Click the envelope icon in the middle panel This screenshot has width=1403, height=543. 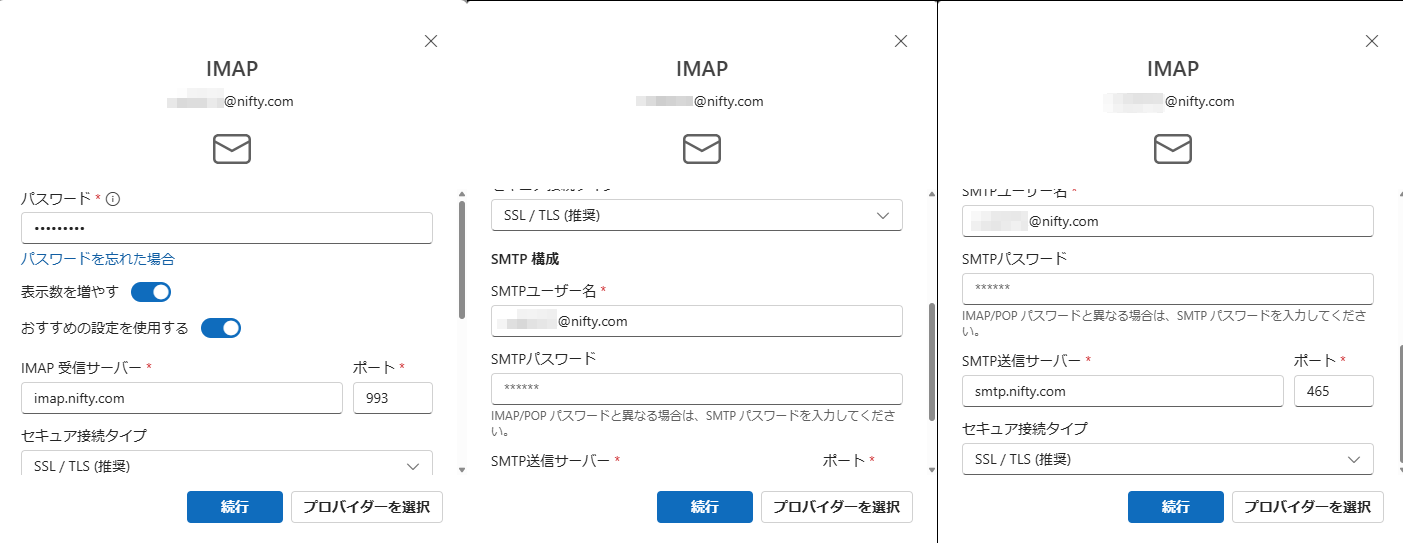701,149
